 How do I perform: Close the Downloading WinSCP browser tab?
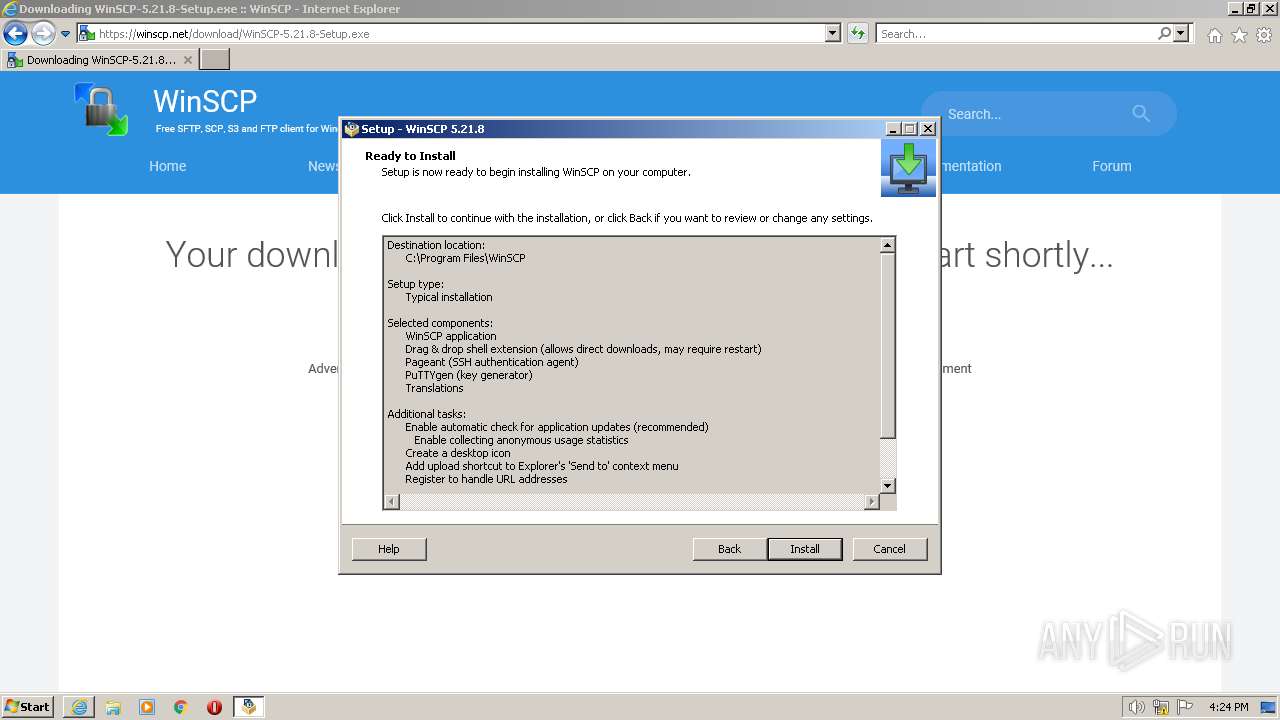coord(187,60)
